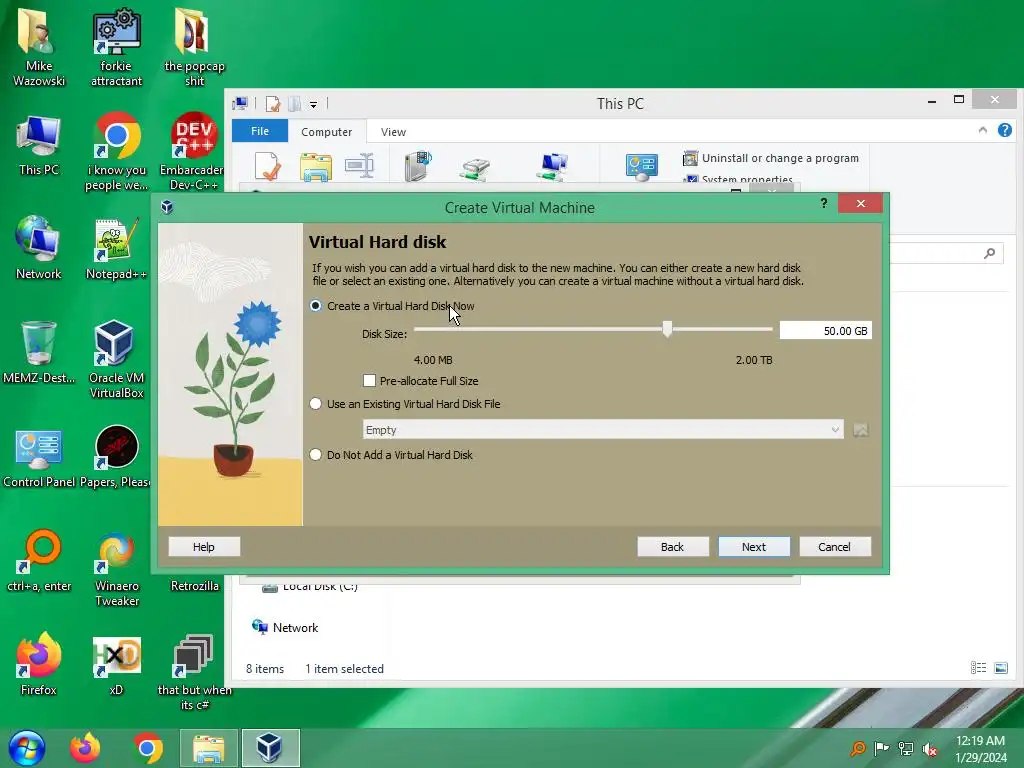
Task: Switch to the View ribbon tab
Action: (x=393, y=131)
